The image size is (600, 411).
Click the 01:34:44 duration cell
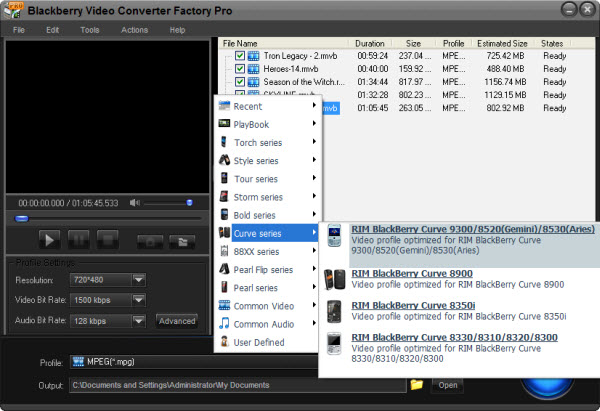(373, 82)
